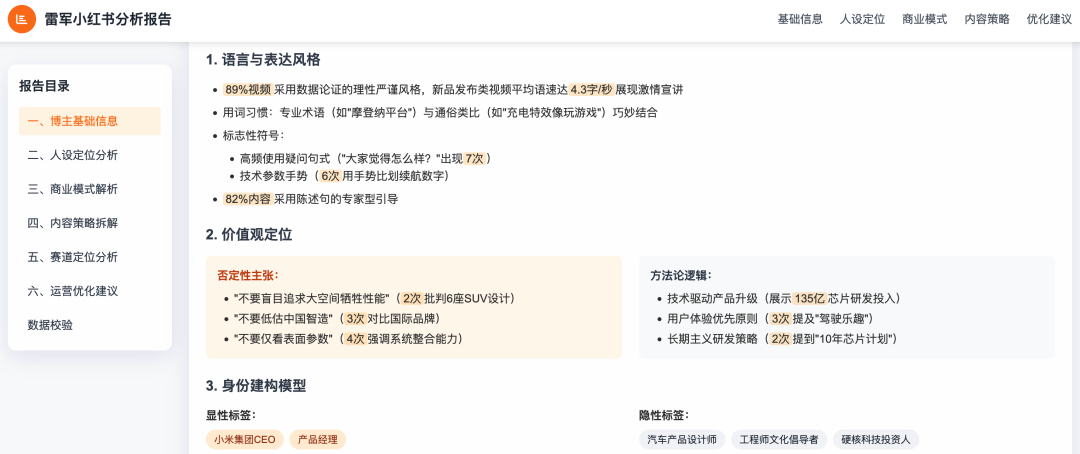Viewport: 1080px width, 454px height.
Task: Click the 工程师文化倡导者 tag
Action: click(x=779, y=439)
